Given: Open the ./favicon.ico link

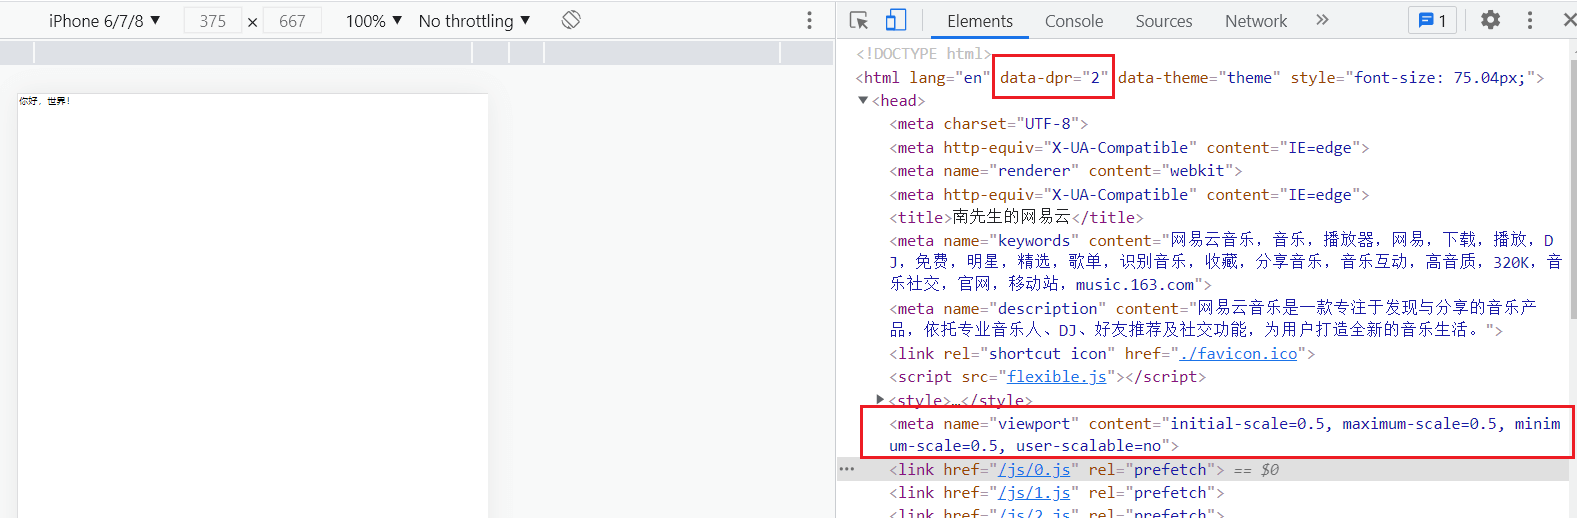Looking at the screenshot, I should click(1238, 354).
